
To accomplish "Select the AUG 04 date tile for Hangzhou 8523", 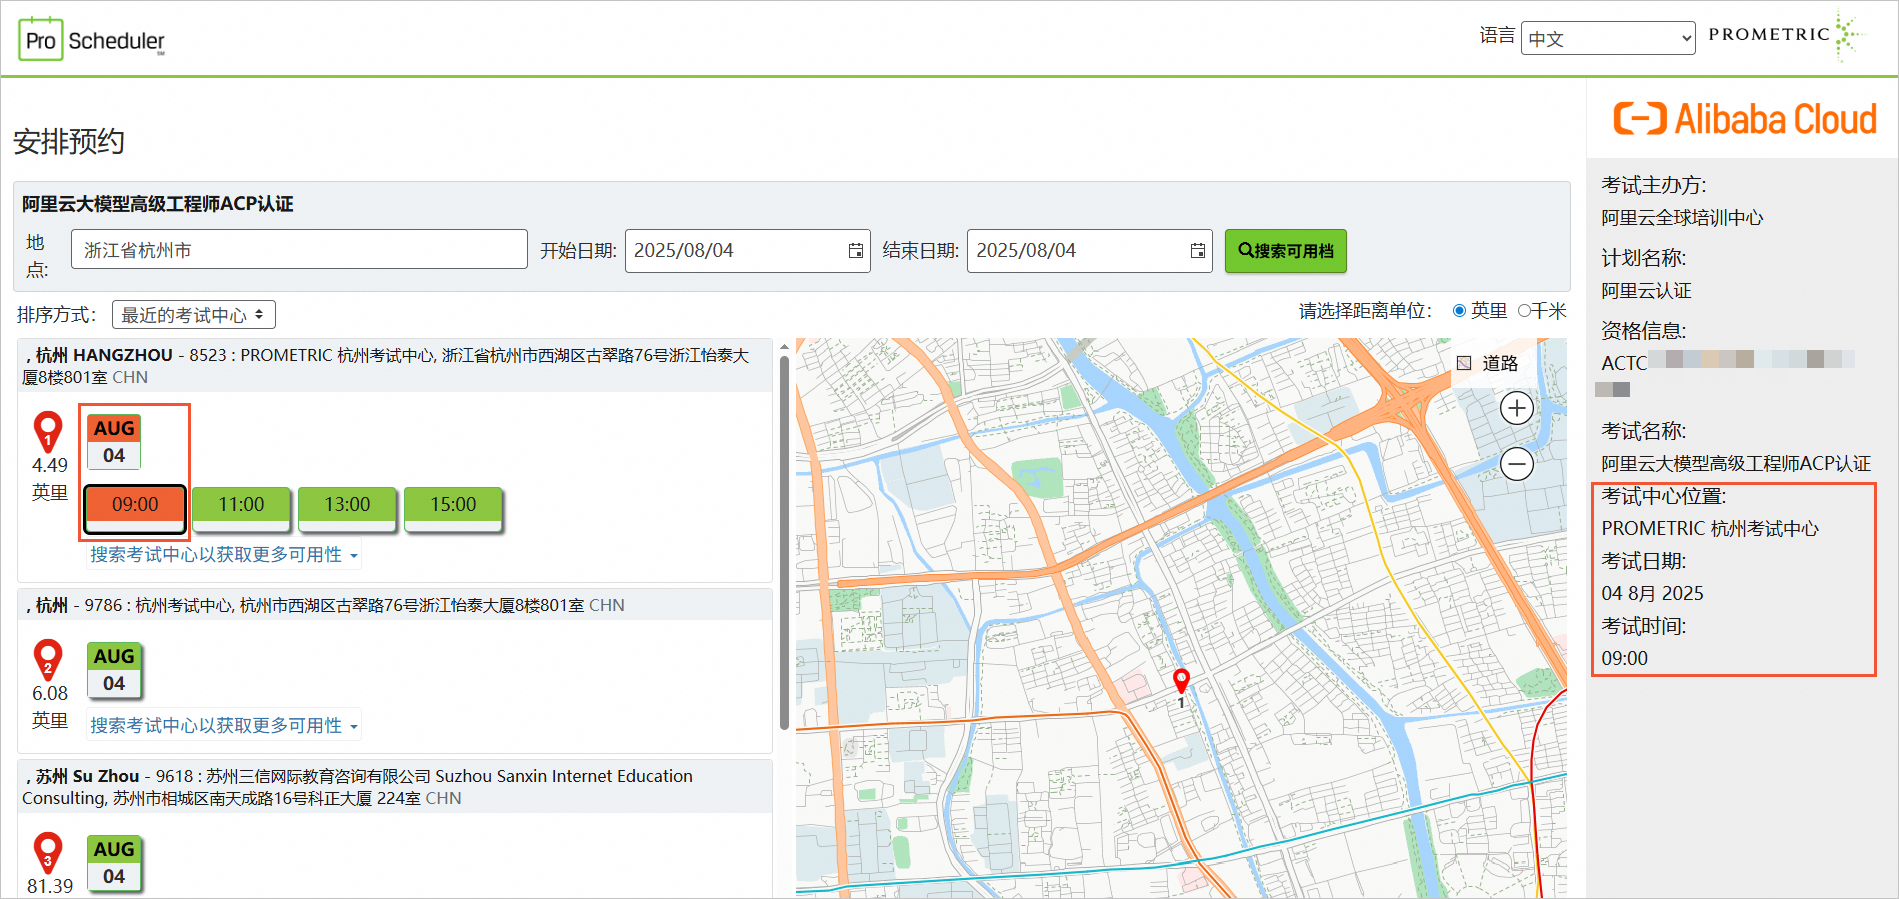I will pyautogui.click(x=114, y=442).
